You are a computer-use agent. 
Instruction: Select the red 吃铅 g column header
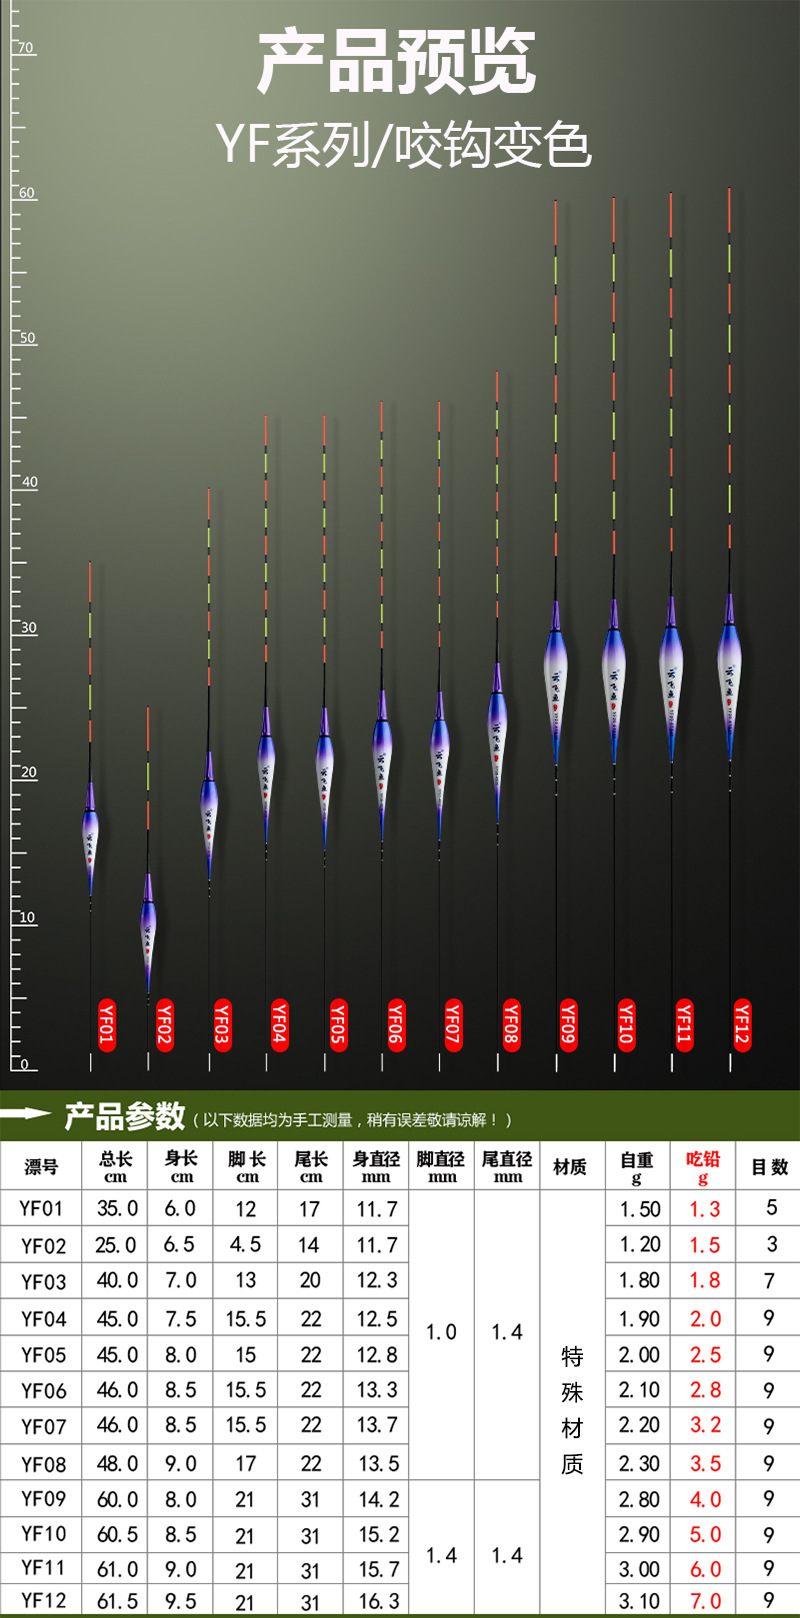tap(704, 1166)
